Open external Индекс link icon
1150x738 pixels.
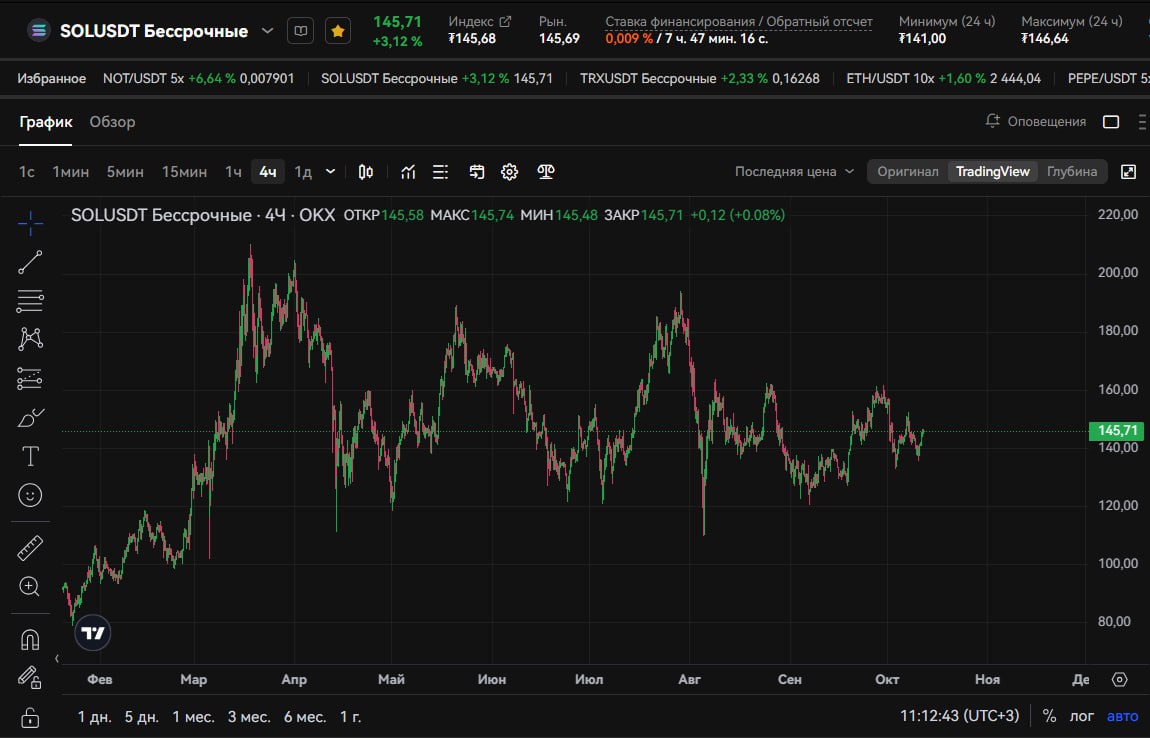(x=505, y=21)
